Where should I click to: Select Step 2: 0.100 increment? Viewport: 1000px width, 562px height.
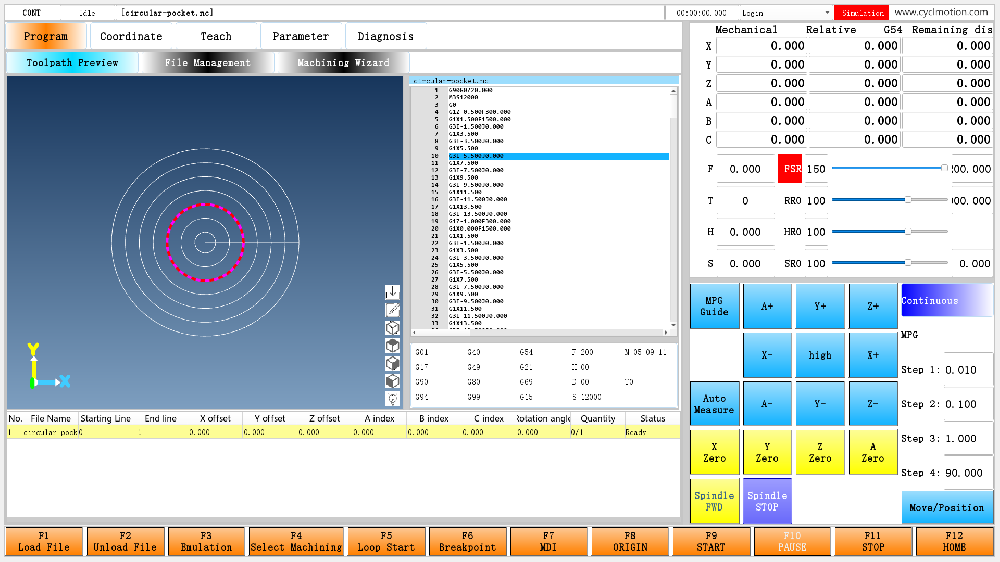(x=946, y=404)
